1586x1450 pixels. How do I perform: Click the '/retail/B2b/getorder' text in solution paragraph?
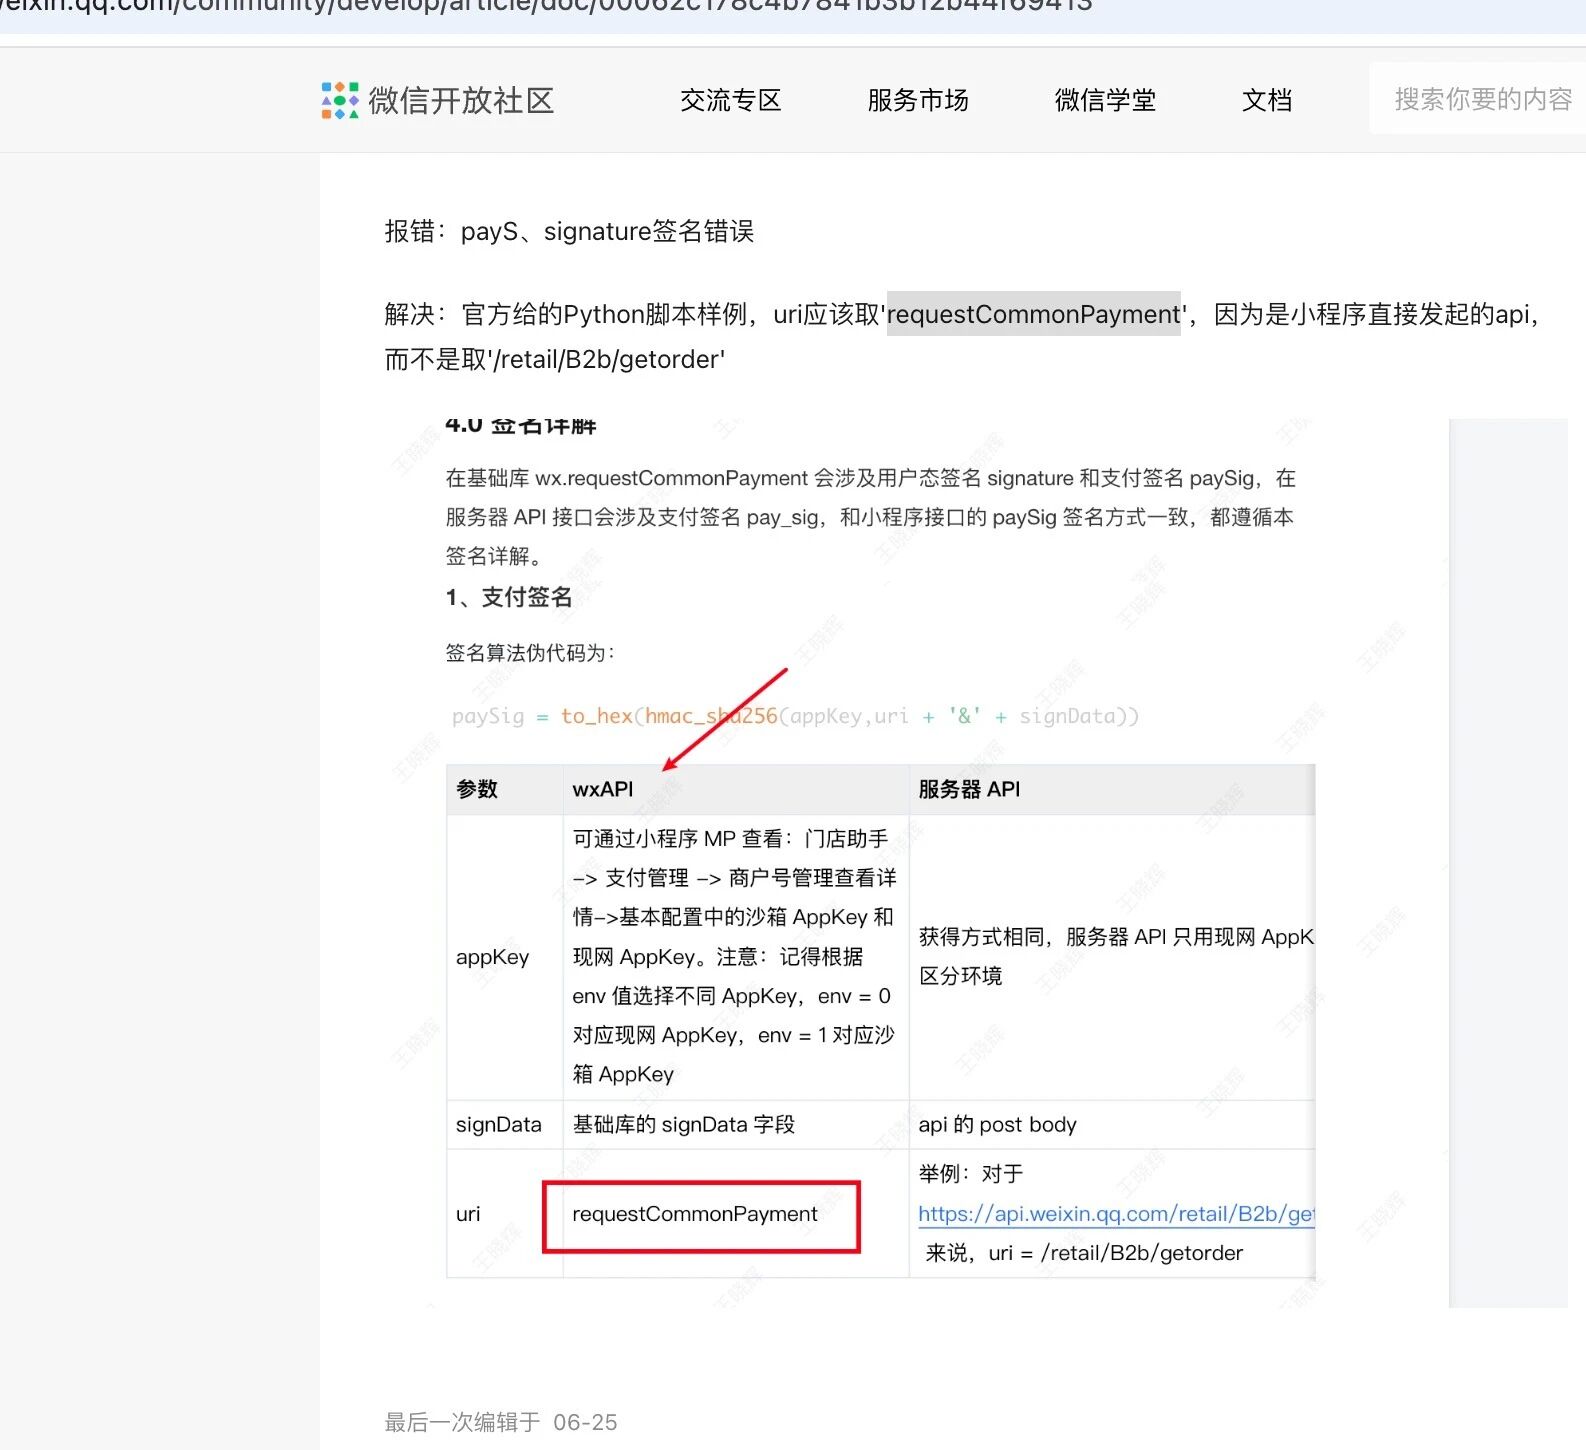click(607, 359)
